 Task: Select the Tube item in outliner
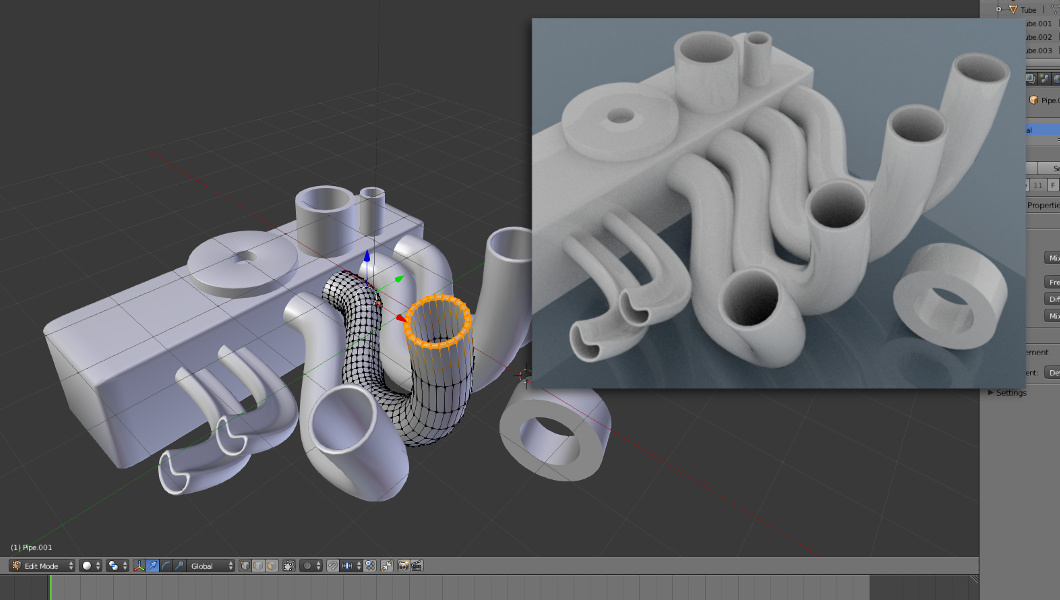coord(1028,9)
